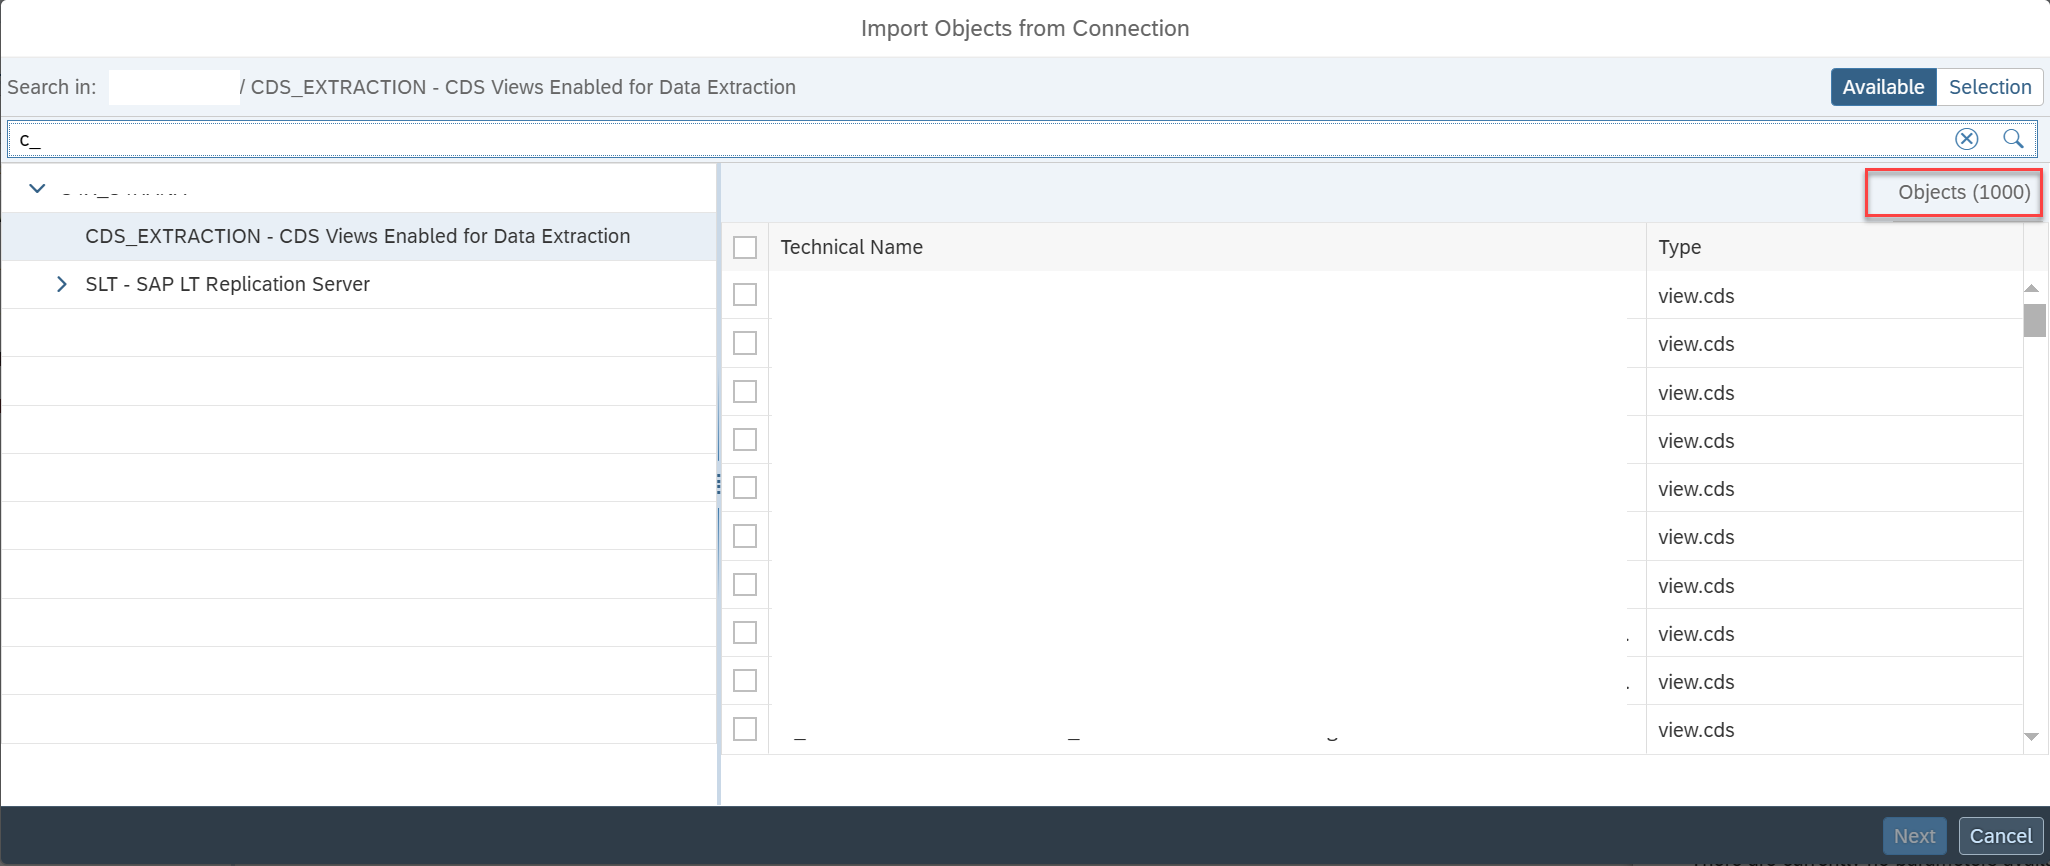The height and width of the screenshot is (866, 2050).
Task: Switch to the Available tab
Action: pos(1883,87)
